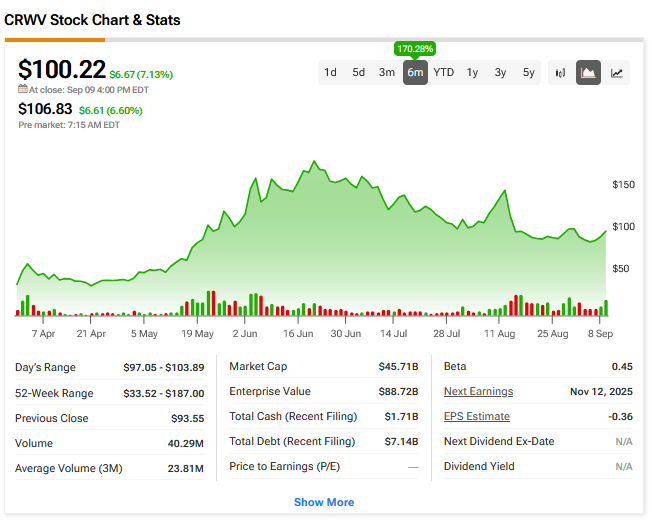Show the 1y price history

point(472,72)
